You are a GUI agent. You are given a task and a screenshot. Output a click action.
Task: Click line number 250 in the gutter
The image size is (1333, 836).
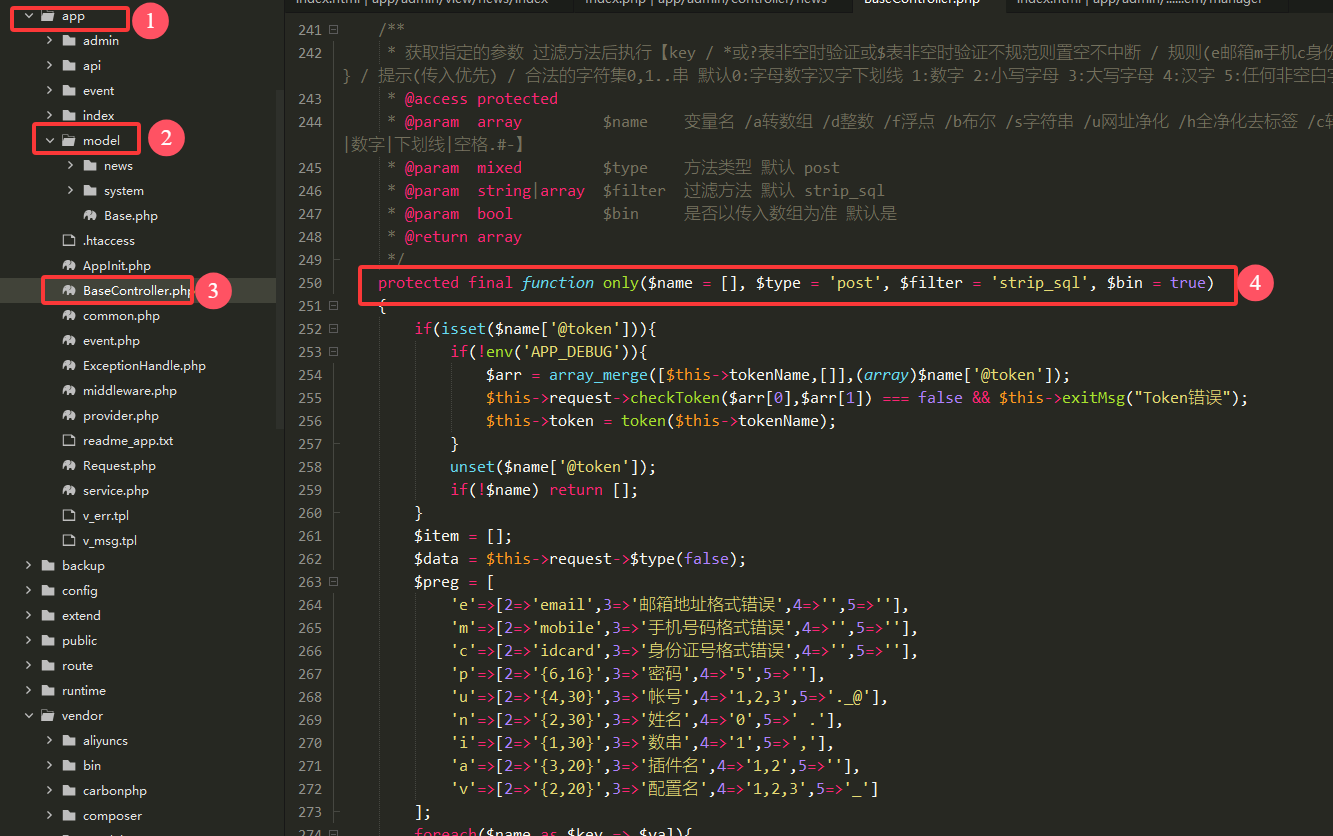[x=310, y=283]
